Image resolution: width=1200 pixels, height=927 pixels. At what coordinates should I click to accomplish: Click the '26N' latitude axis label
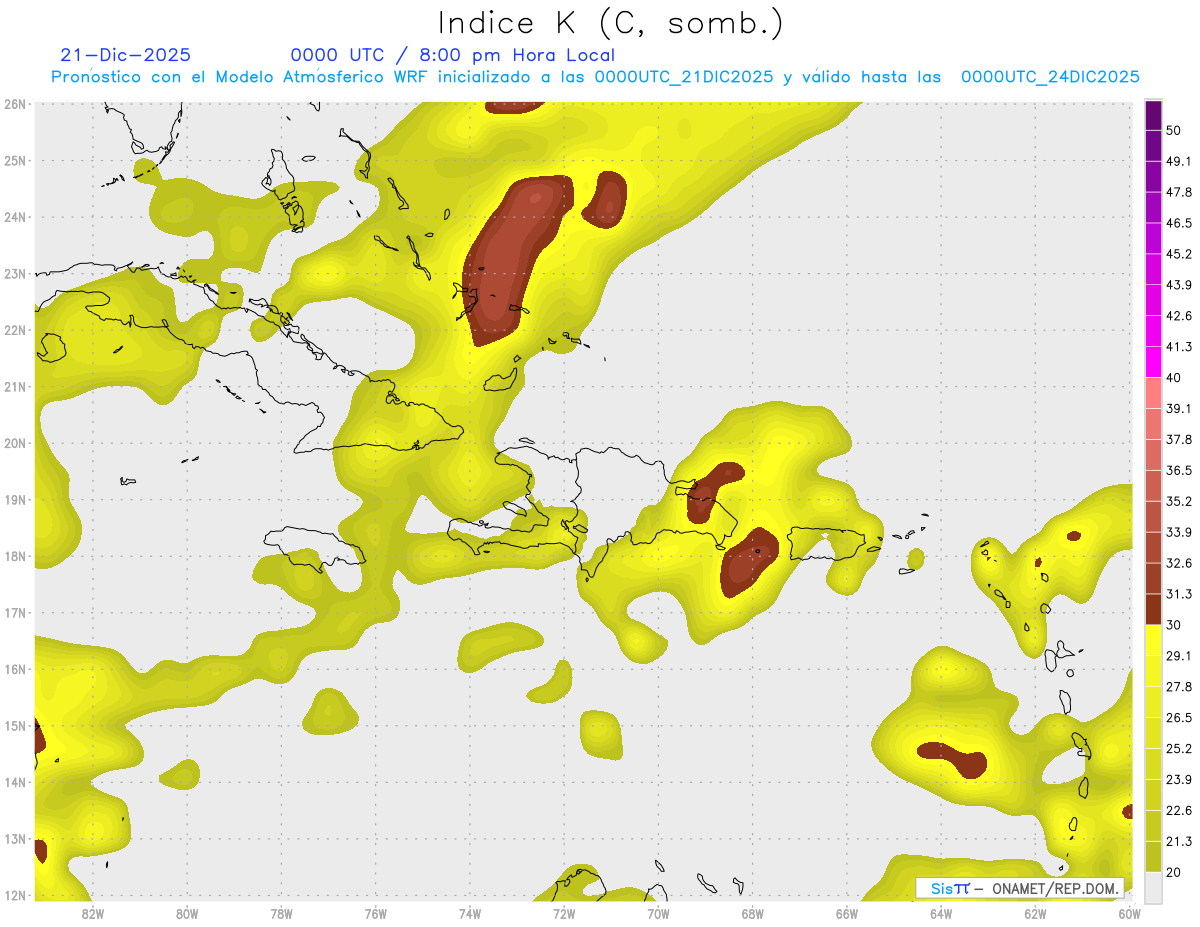[15, 104]
